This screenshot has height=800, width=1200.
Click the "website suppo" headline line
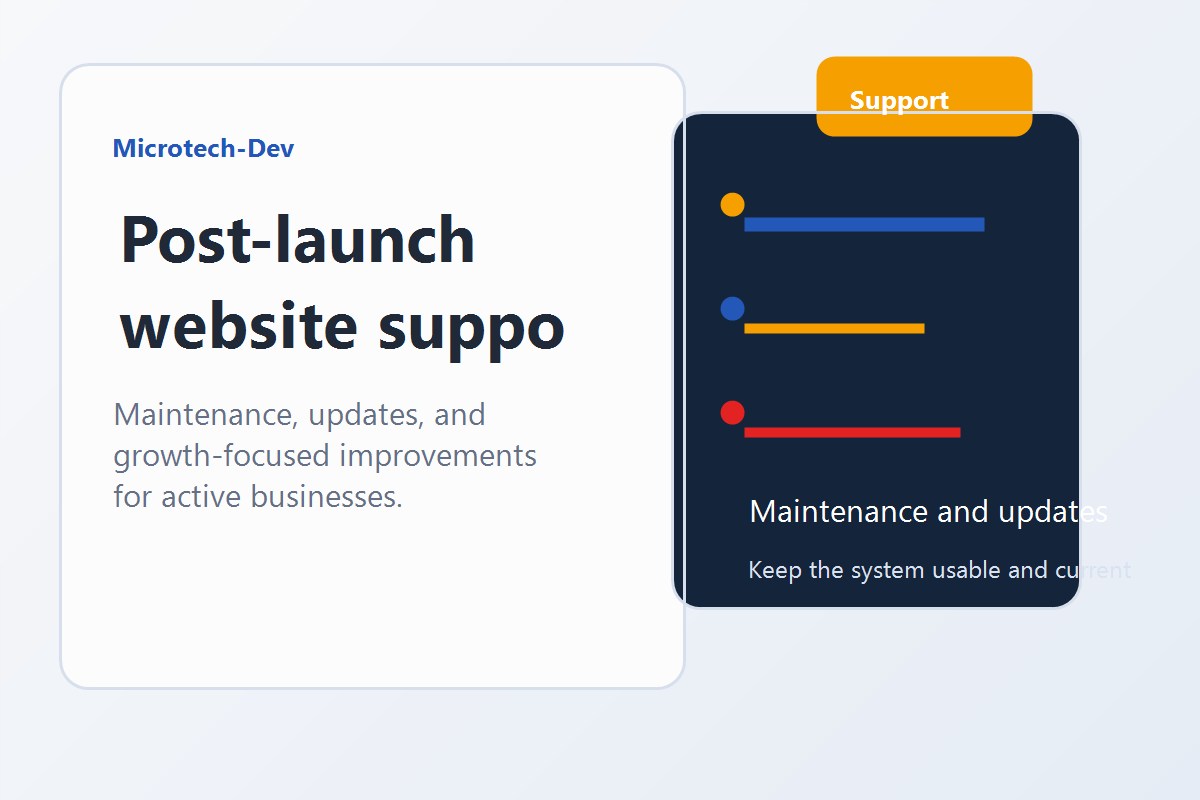[x=342, y=326]
